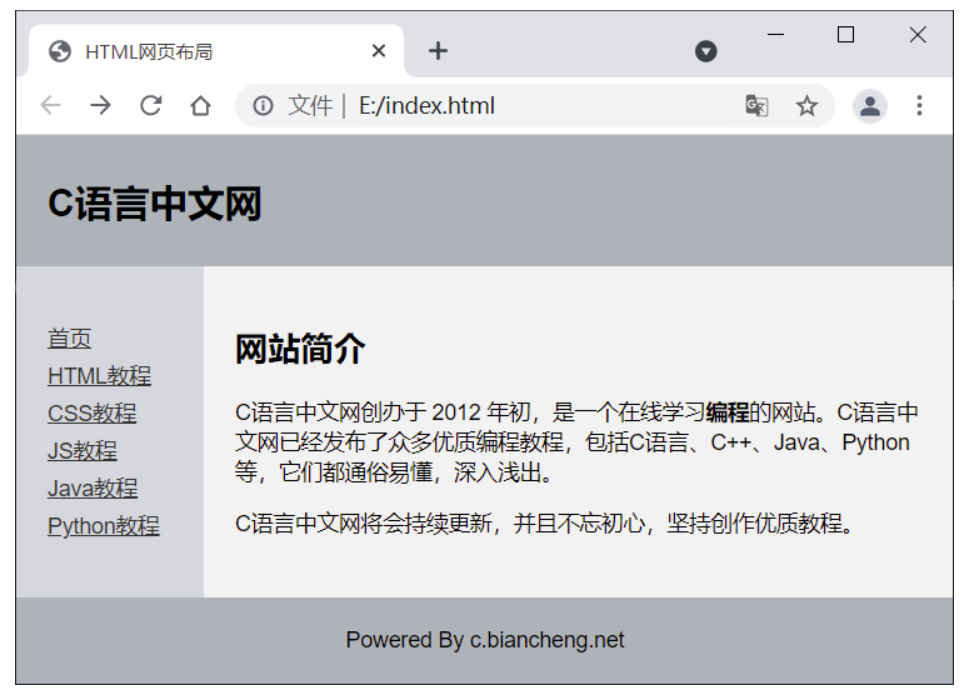The image size is (962, 692).
Task: Go to the browser home page icon
Action: pyautogui.click(x=201, y=106)
